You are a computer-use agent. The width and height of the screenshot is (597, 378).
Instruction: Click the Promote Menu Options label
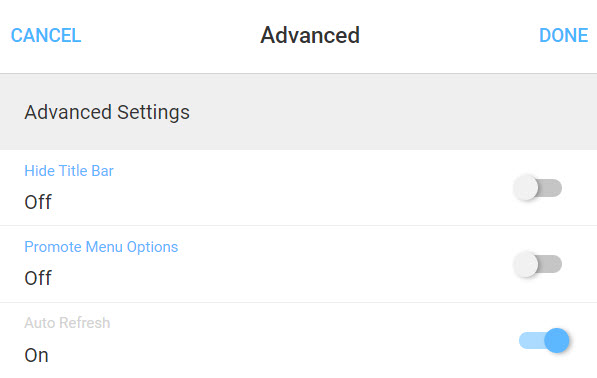pos(101,247)
